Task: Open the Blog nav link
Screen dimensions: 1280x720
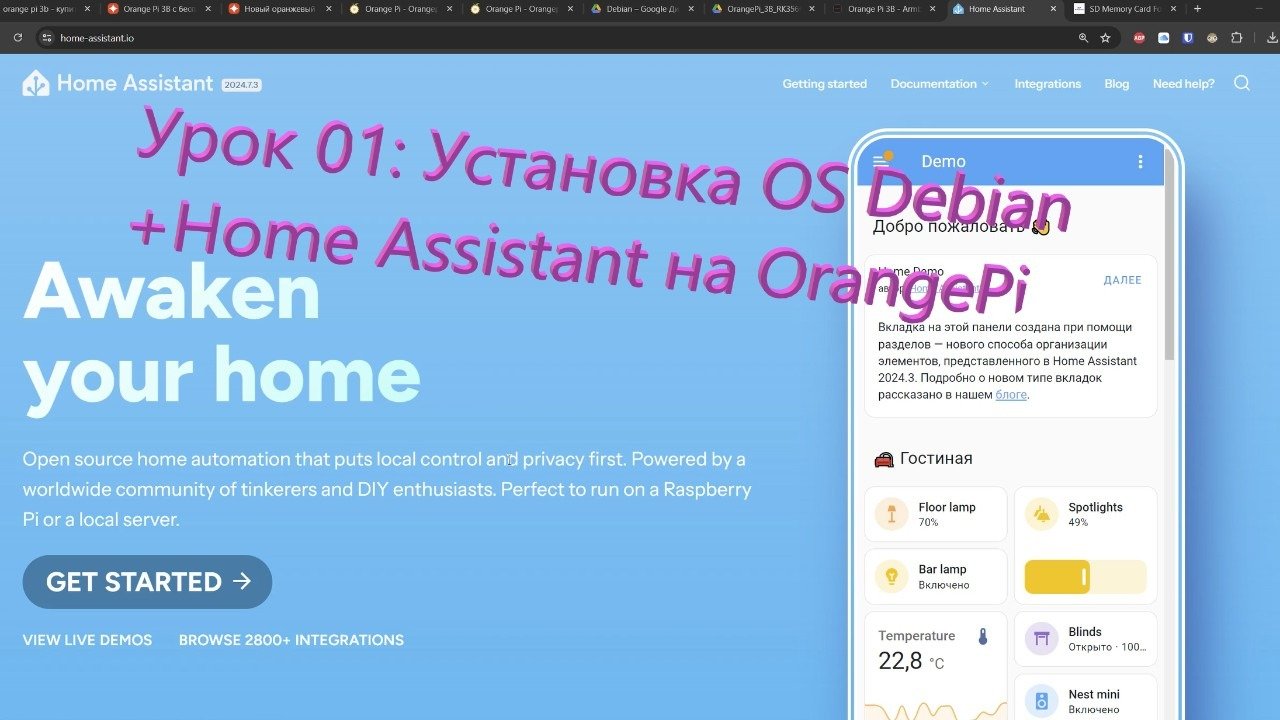Action: click(x=1116, y=84)
